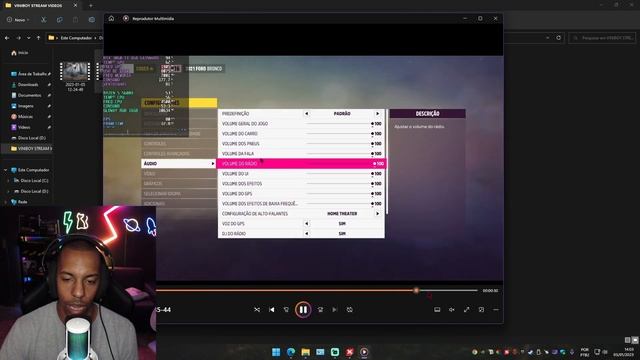This screenshot has width=640, height=360.
Task: Open recent locations dropdown in File Explorer
Action: coord(29,38)
